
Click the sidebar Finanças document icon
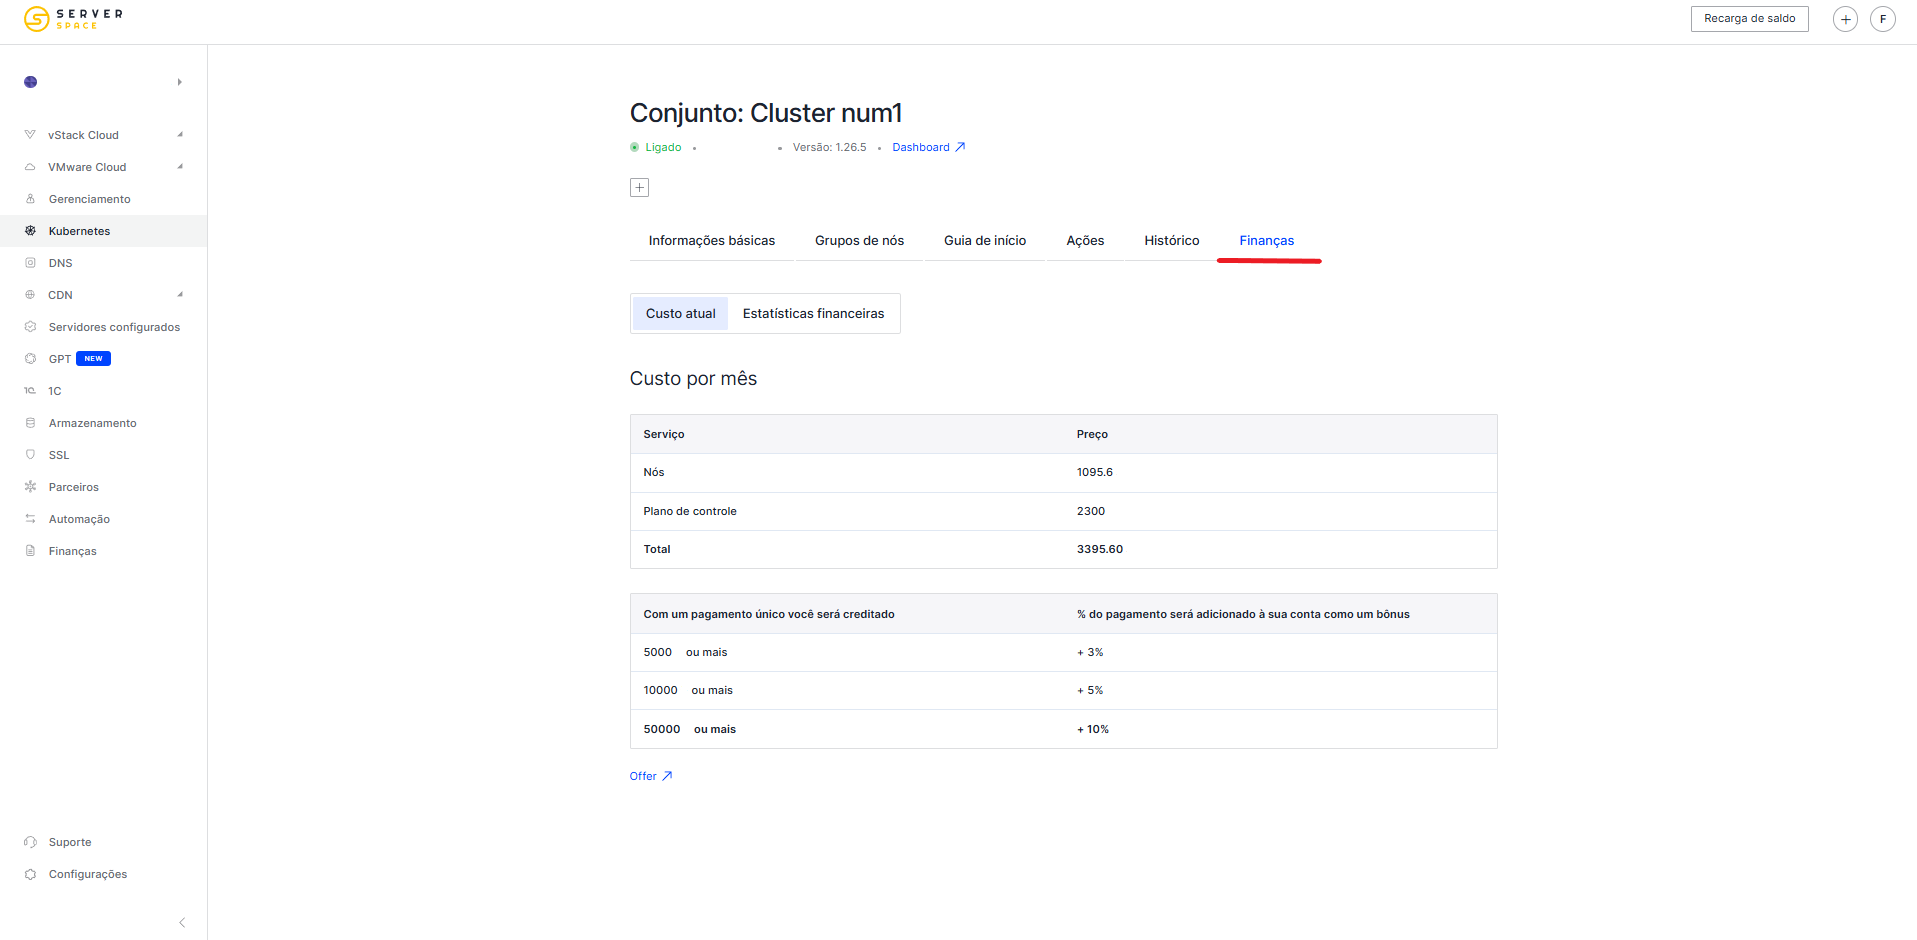[30, 551]
